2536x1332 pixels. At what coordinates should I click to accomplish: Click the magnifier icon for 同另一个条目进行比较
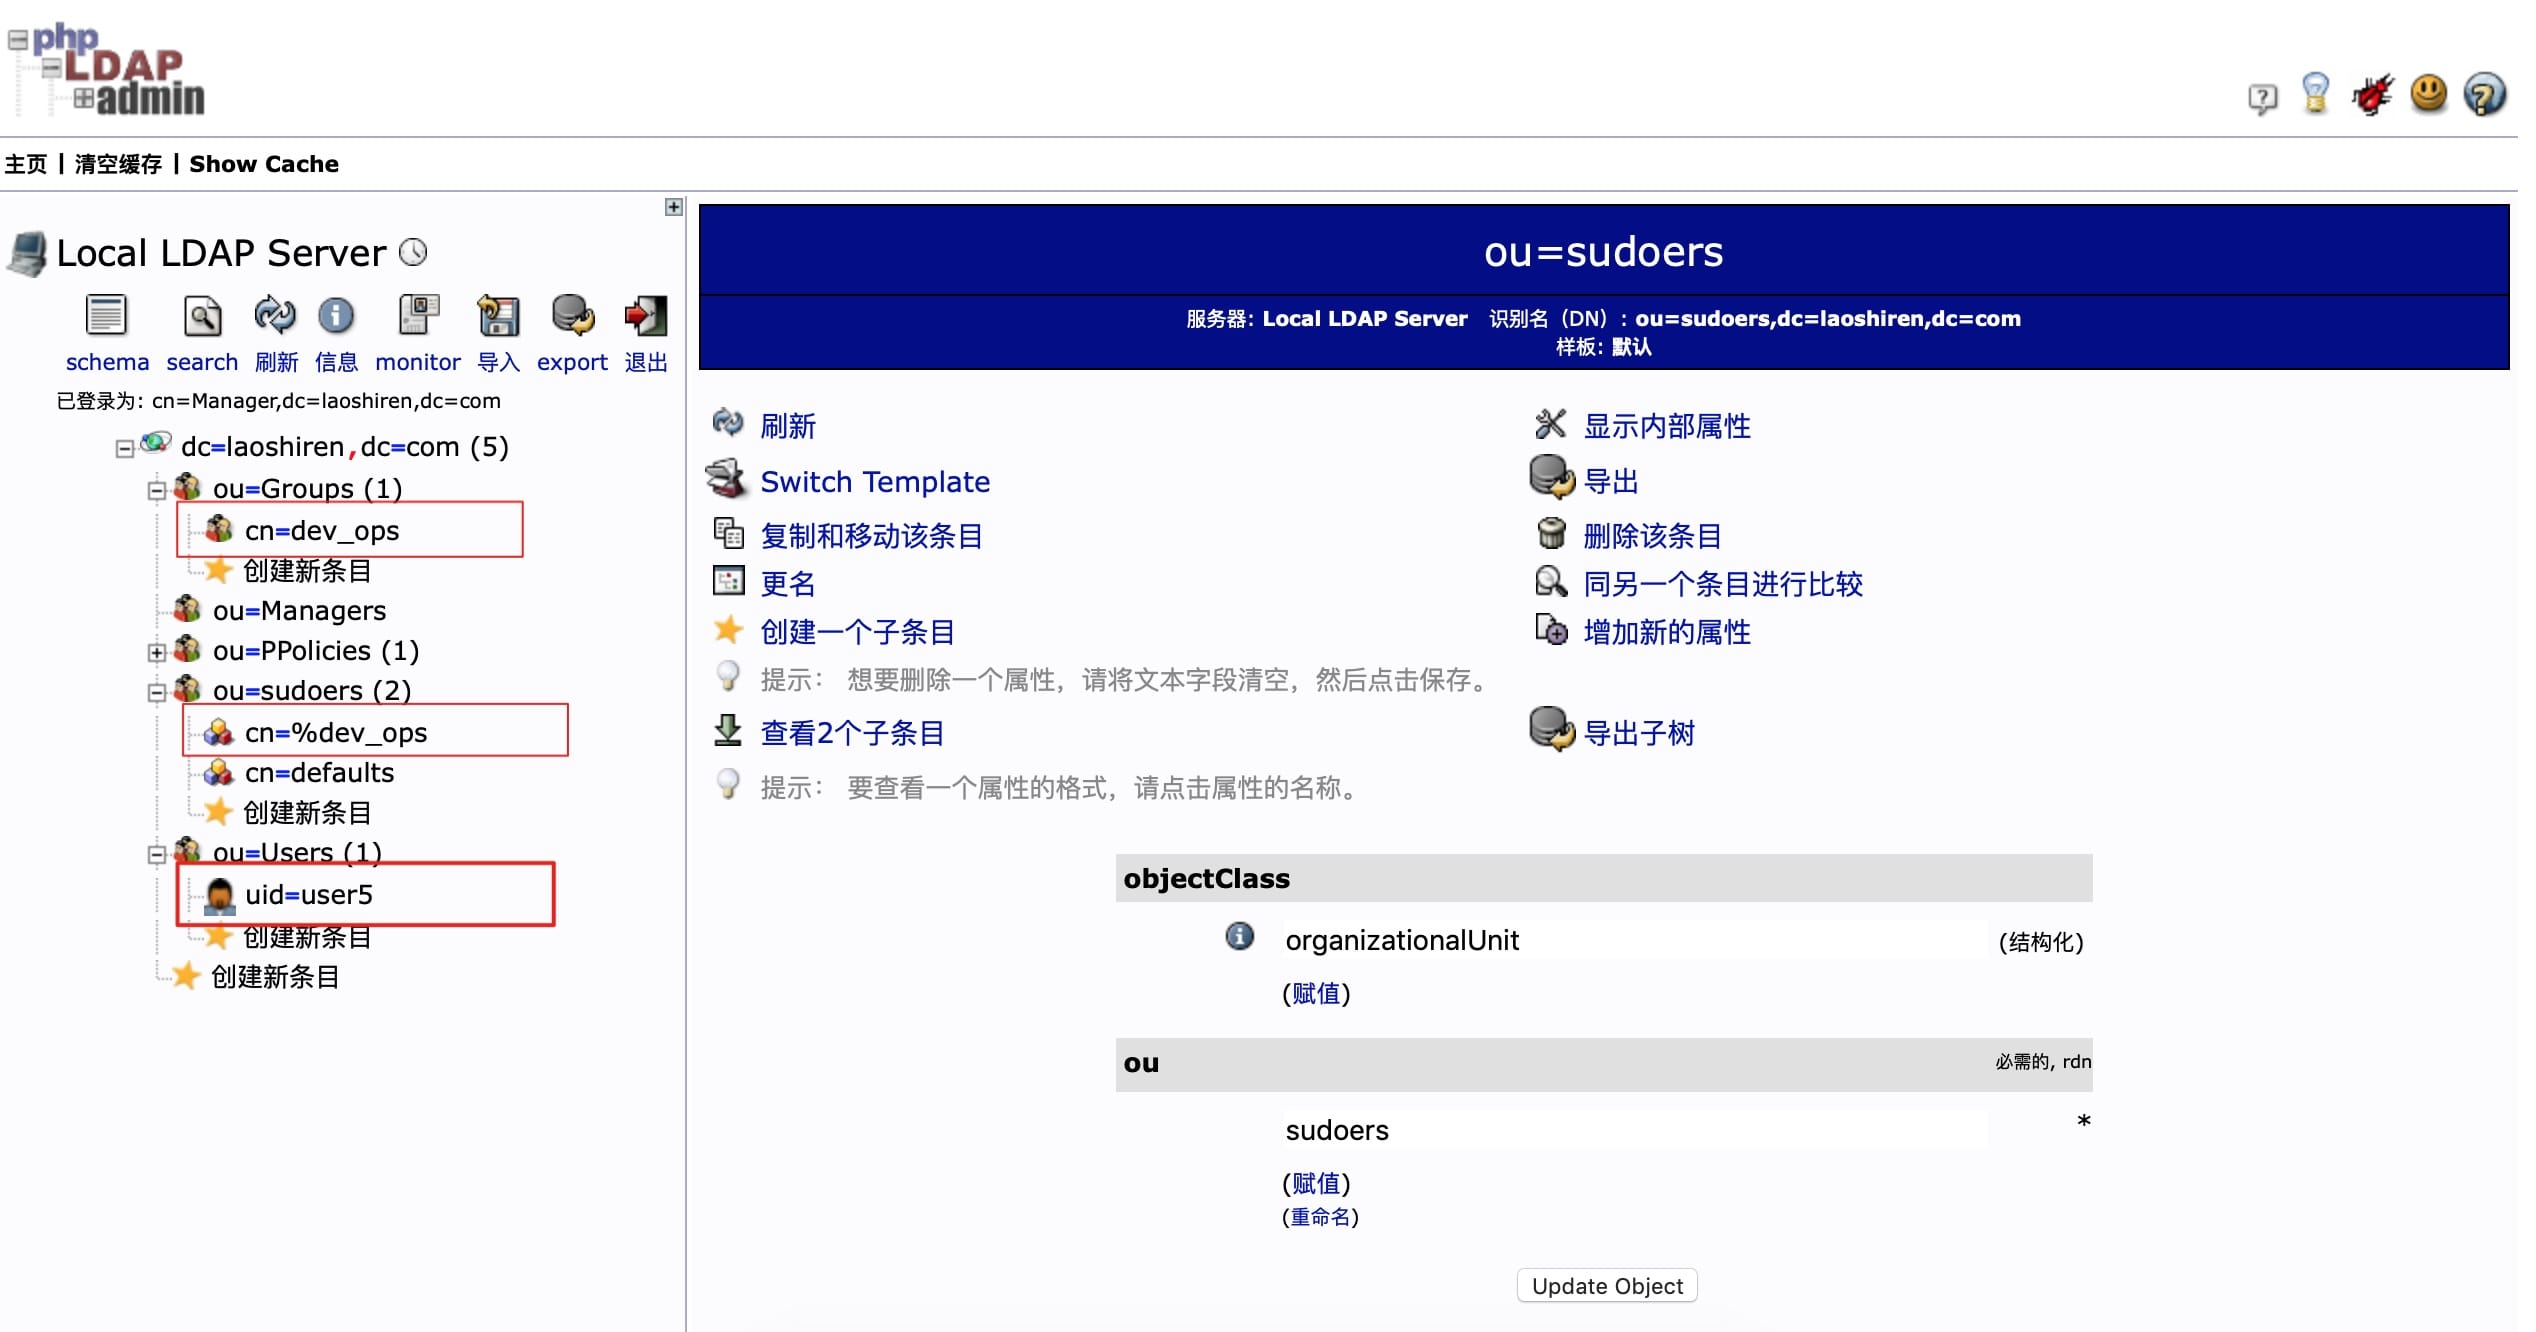pos(1551,582)
